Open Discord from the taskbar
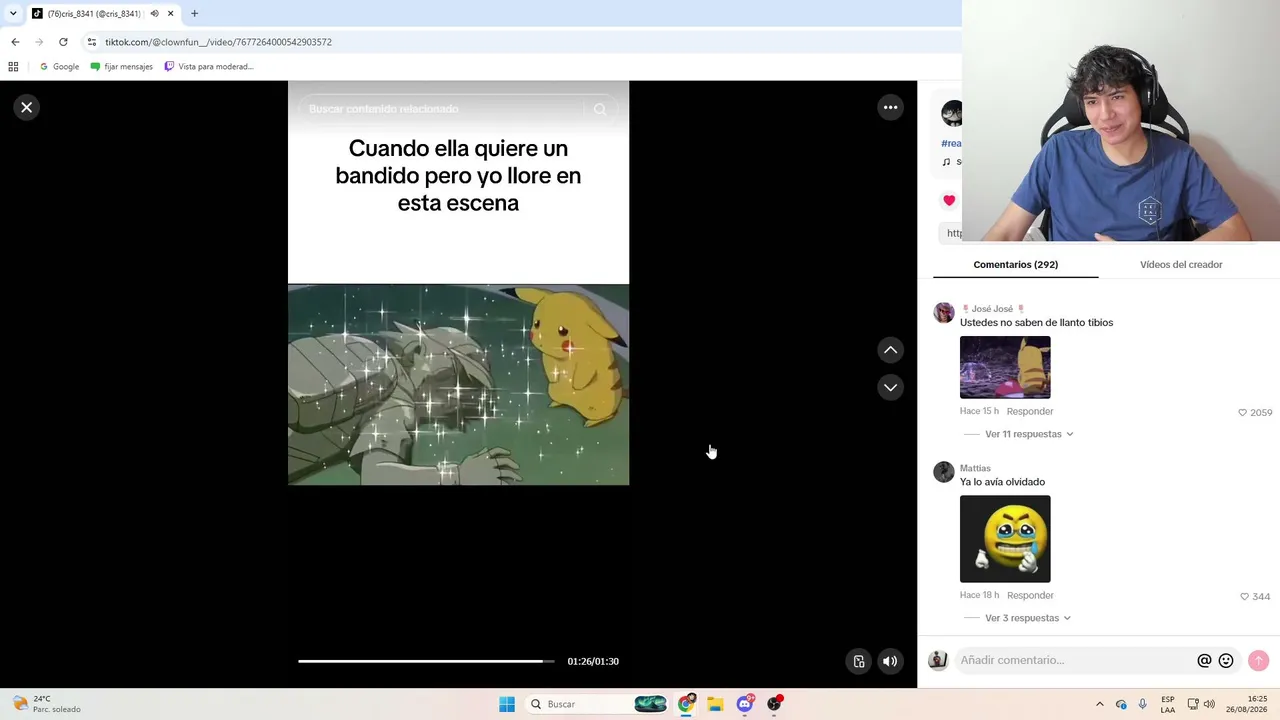Image resolution: width=1280 pixels, height=720 pixels. pos(745,704)
